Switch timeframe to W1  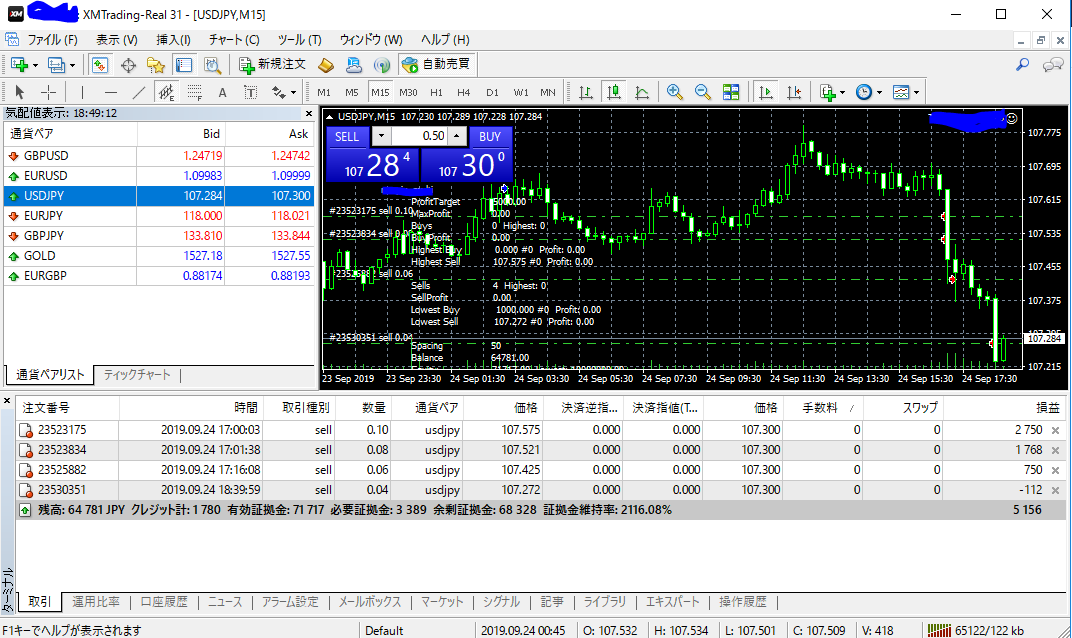pyautogui.click(x=521, y=92)
